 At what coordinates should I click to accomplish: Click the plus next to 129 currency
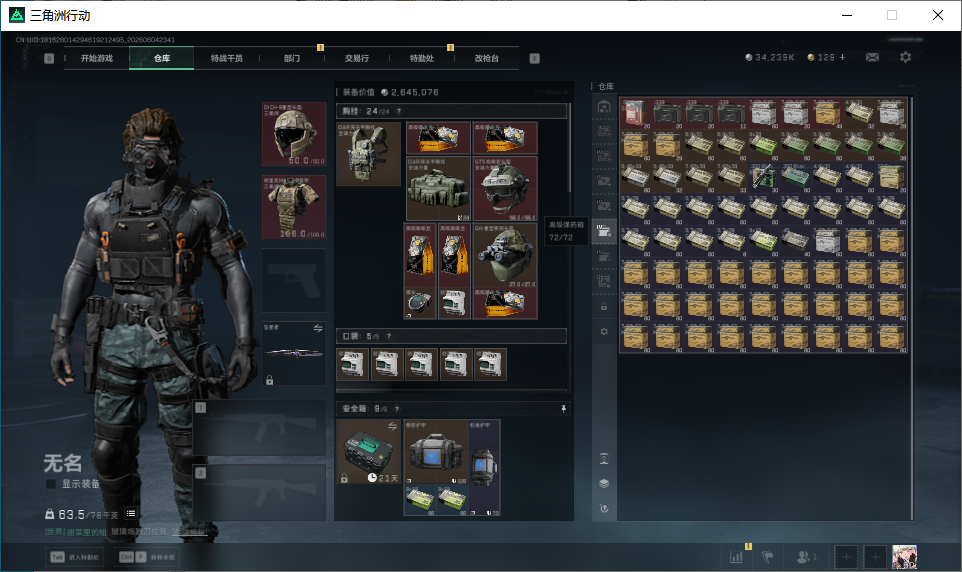(x=842, y=57)
